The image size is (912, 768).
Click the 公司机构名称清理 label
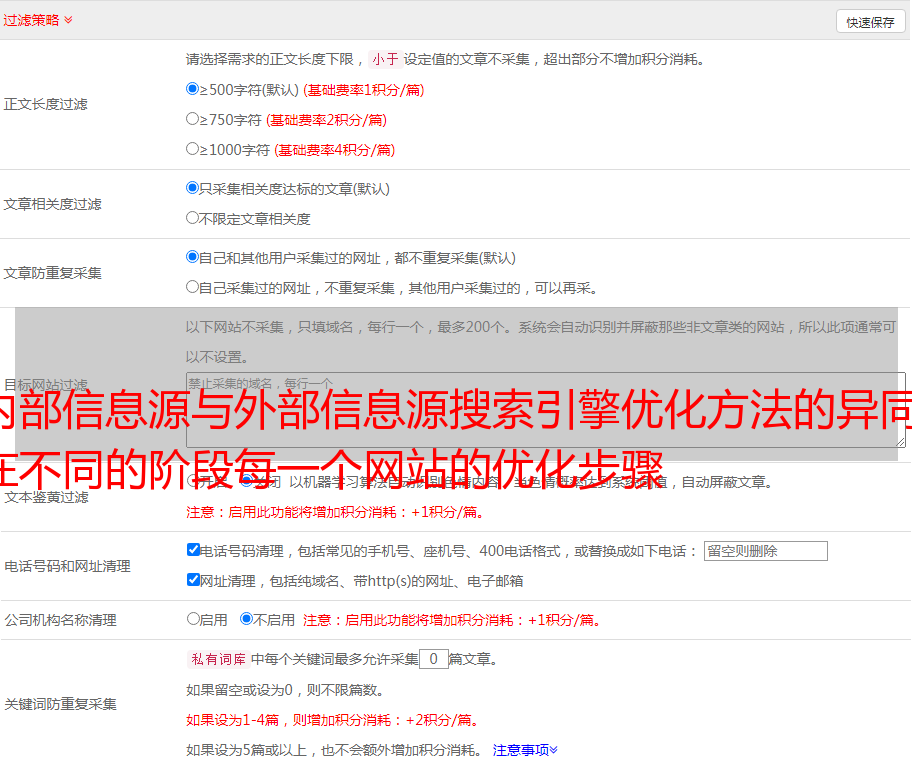click(60, 620)
